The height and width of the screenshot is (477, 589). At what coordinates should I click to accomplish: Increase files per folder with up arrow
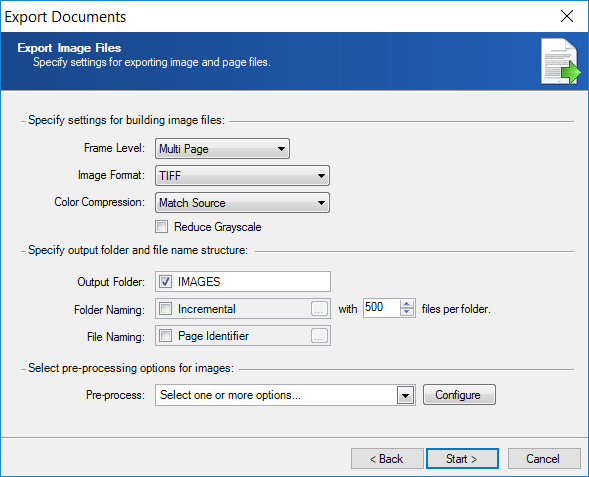click(x=407, y=304)
